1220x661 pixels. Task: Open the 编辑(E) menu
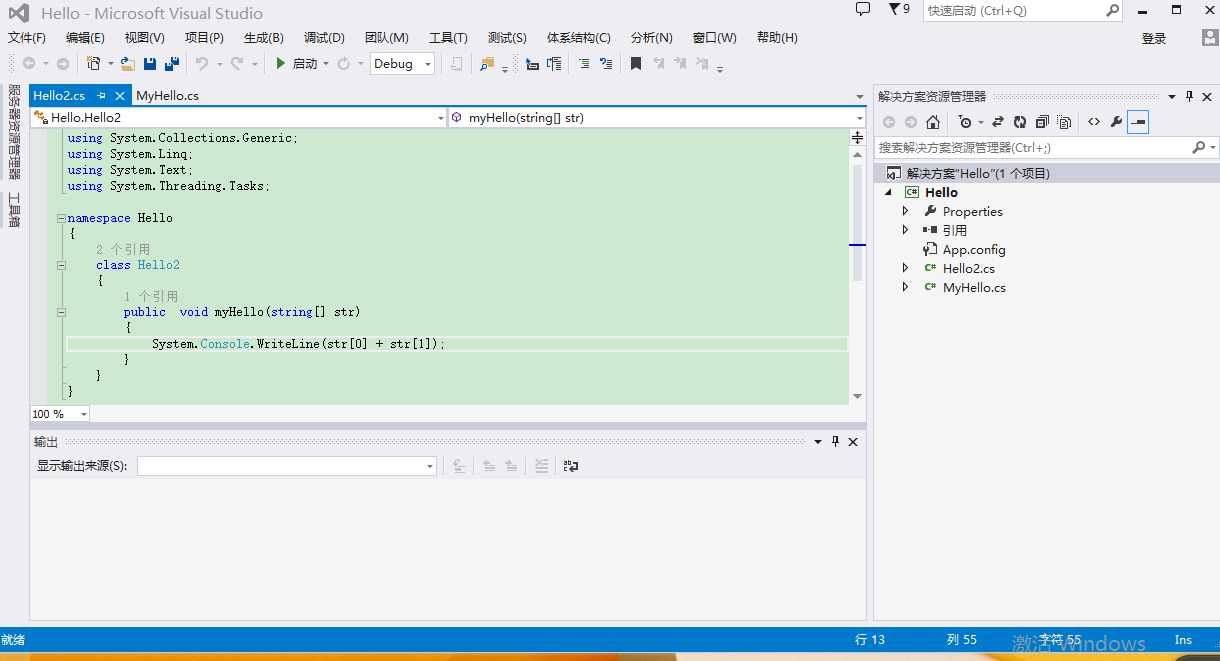(85, 37)
